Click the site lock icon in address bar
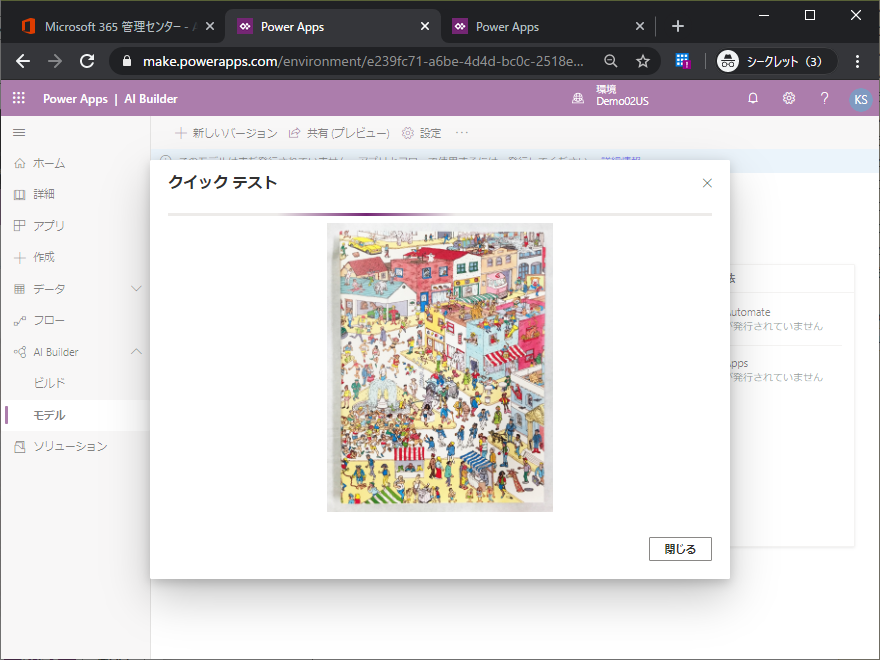Viewport: 880px width, 660px height. (x=127, y=61)
